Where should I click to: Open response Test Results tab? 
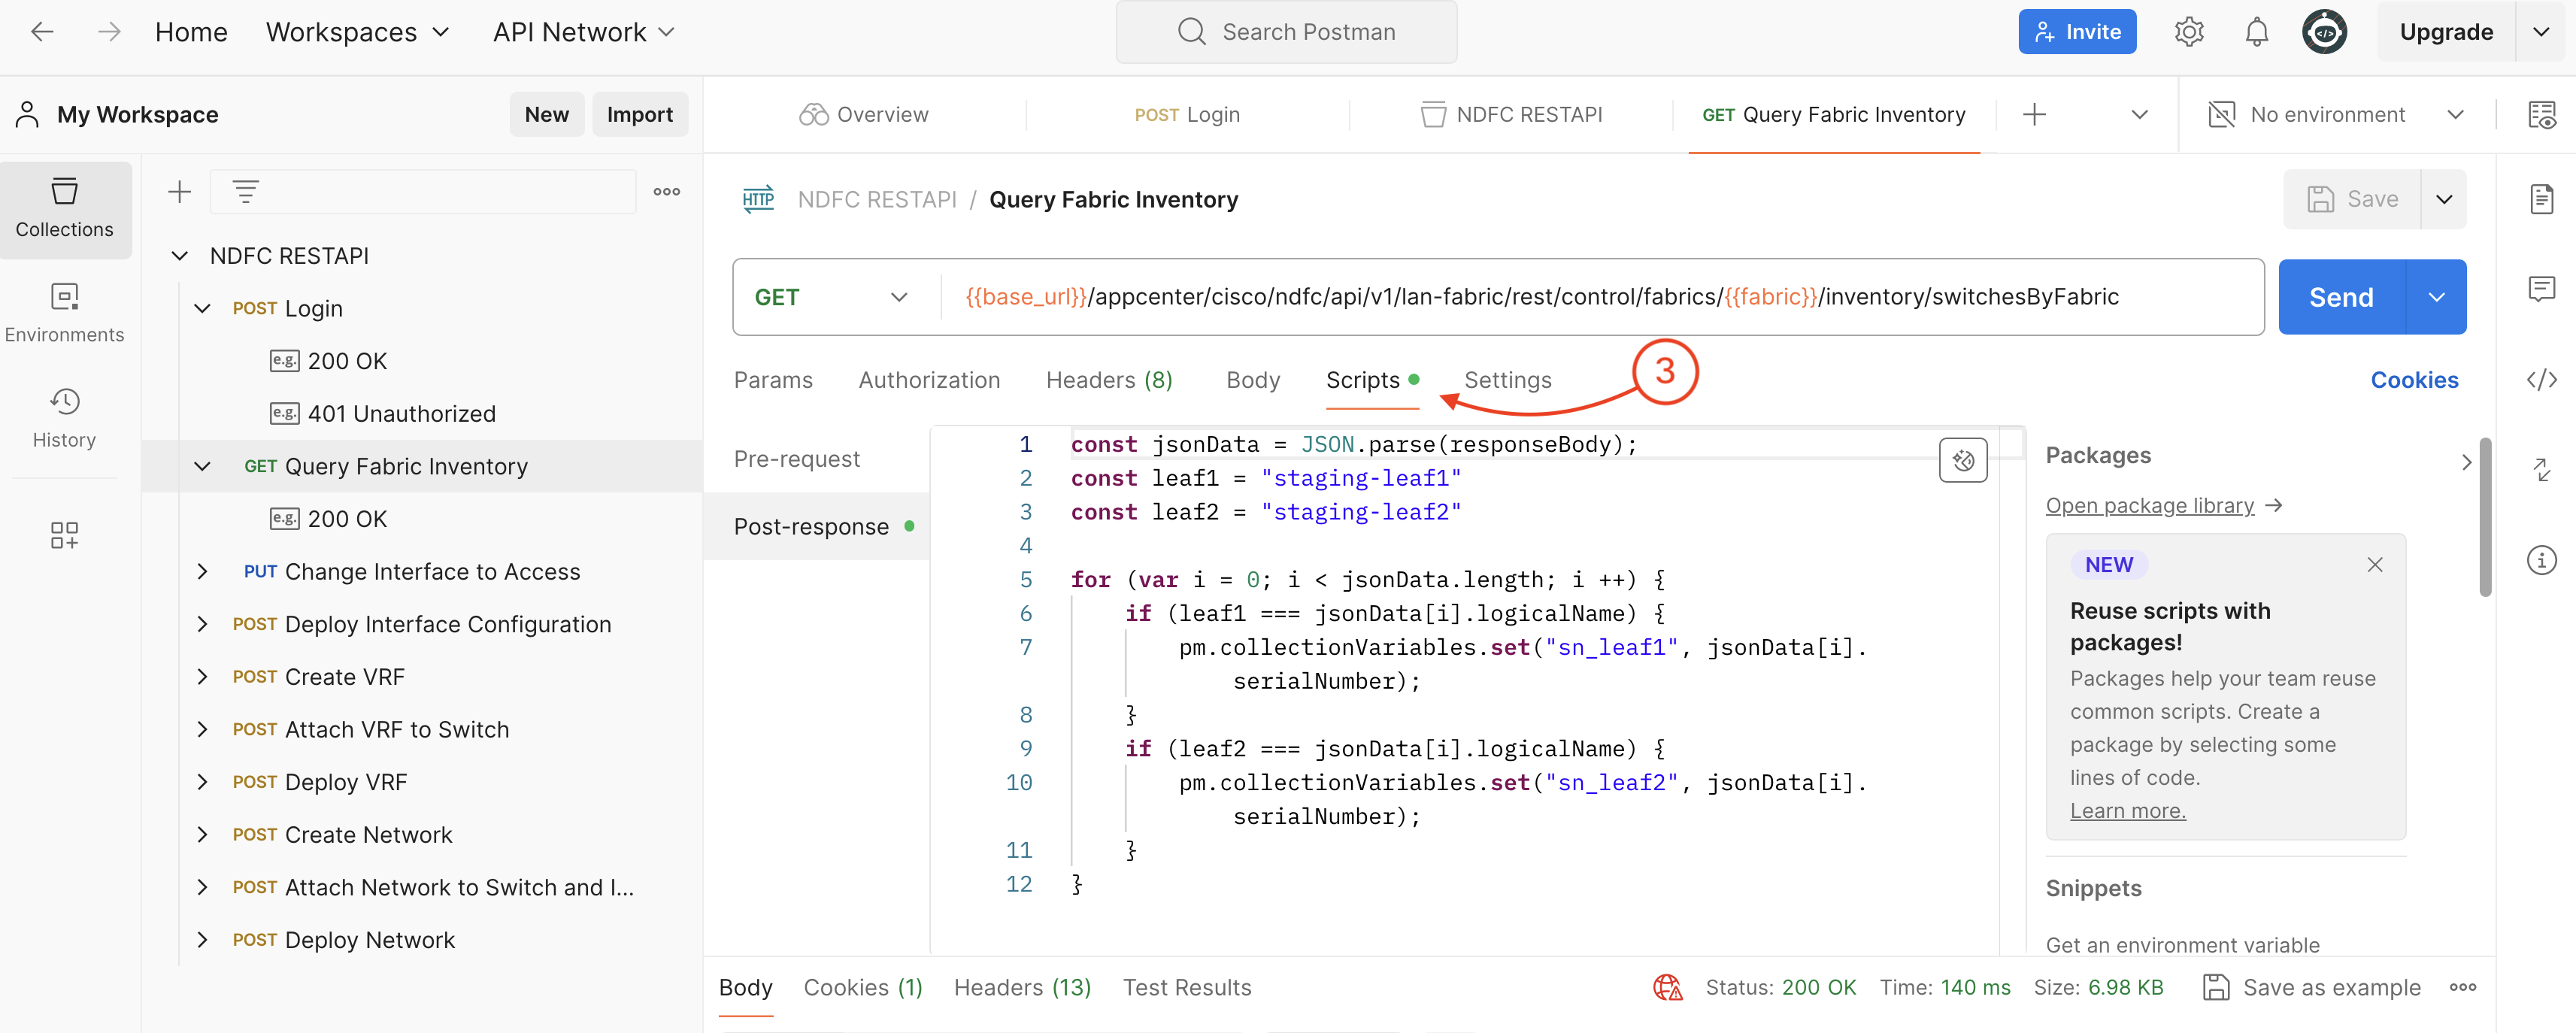1186,987
